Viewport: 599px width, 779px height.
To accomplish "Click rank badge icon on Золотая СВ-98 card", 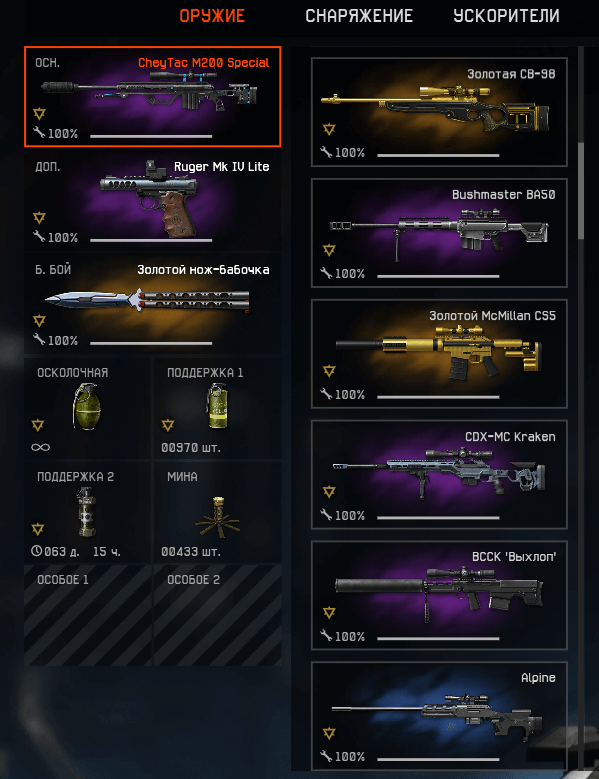I will coord(329,130).
